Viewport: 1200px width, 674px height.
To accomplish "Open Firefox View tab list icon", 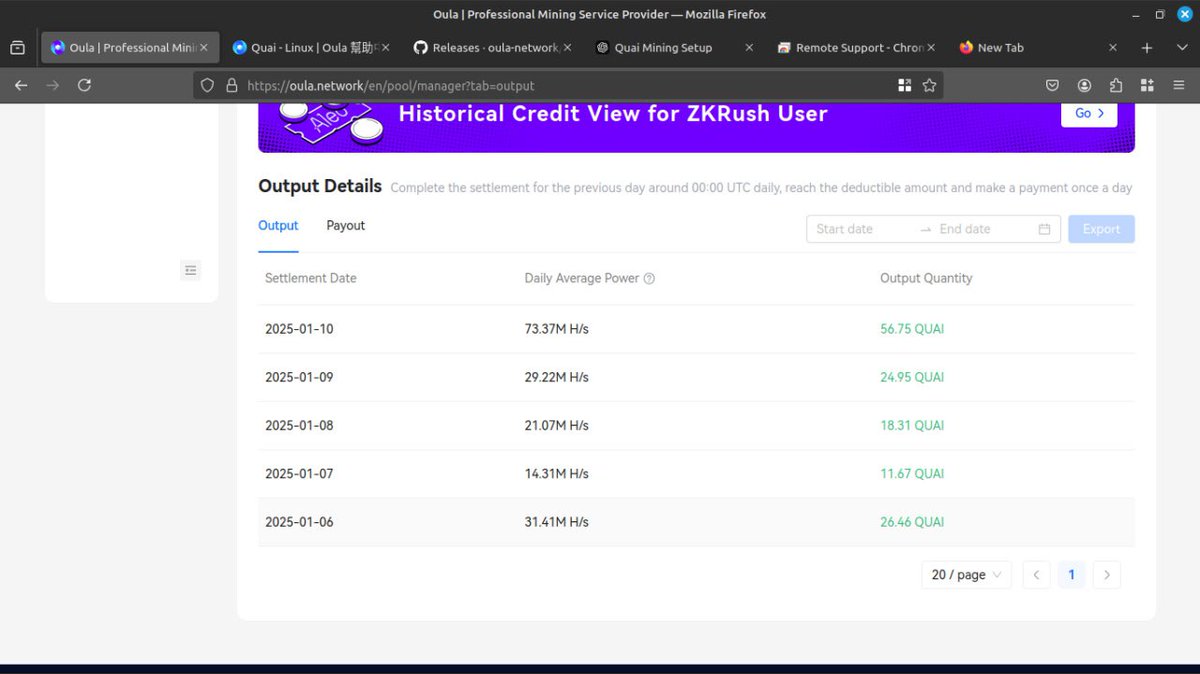I will (x=18, y=47).
